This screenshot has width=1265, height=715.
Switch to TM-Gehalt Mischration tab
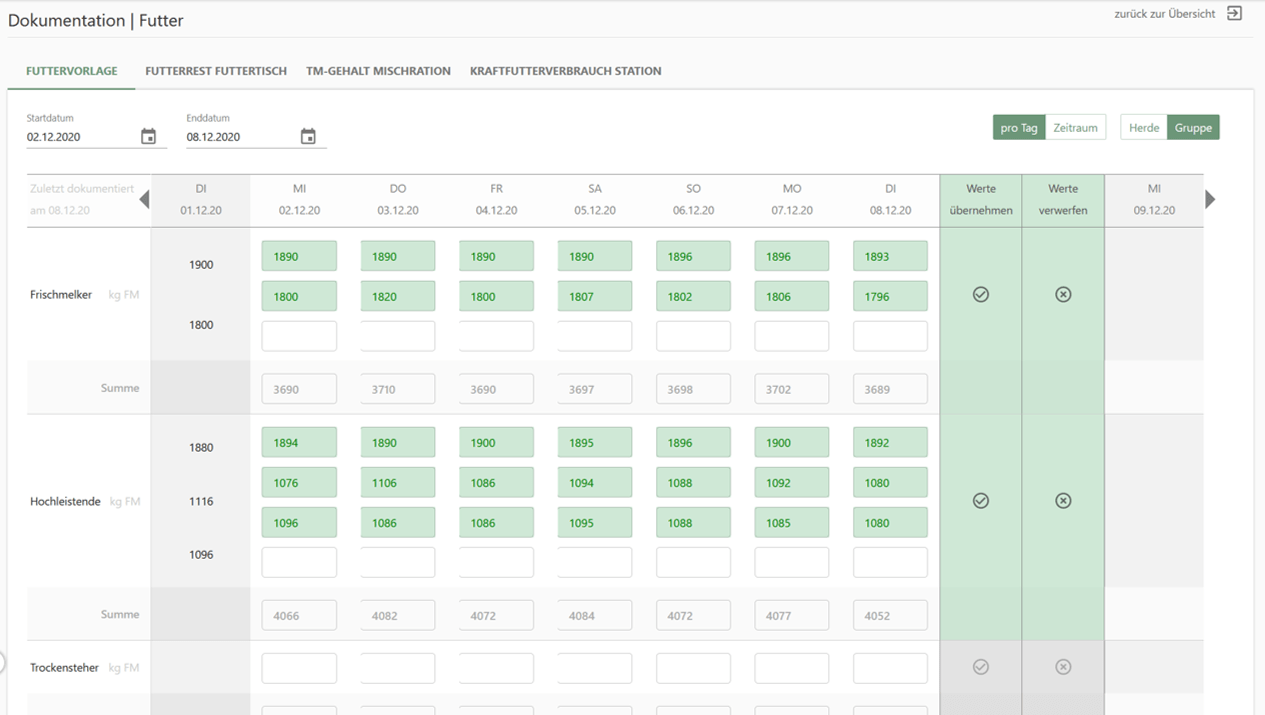point(378,71)
